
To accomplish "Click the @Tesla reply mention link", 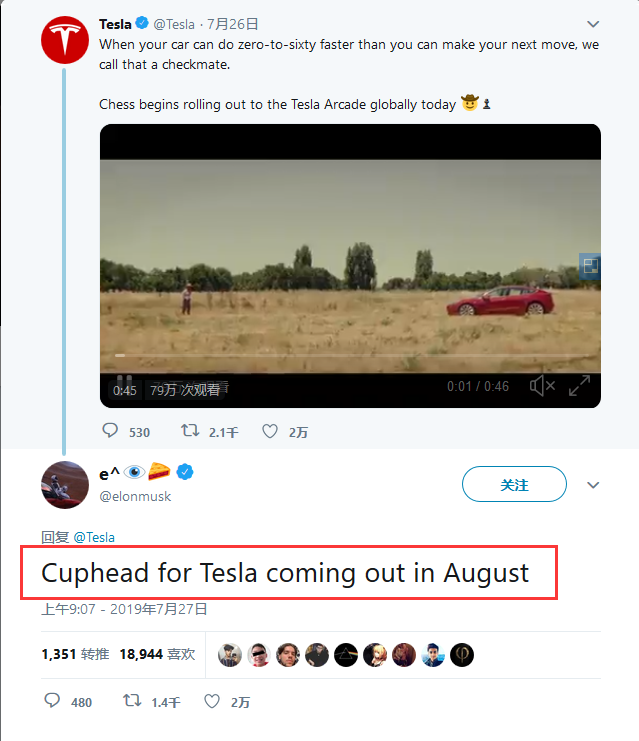I will pyautogui.click(x=94, y=537).
